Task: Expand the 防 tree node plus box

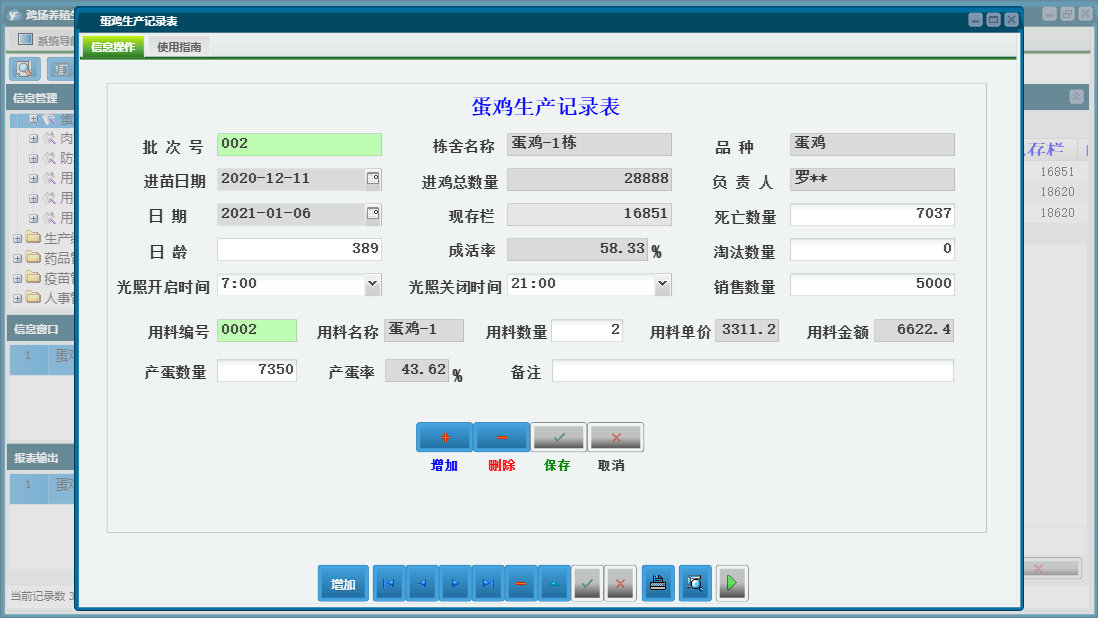Action: (33, 158)
